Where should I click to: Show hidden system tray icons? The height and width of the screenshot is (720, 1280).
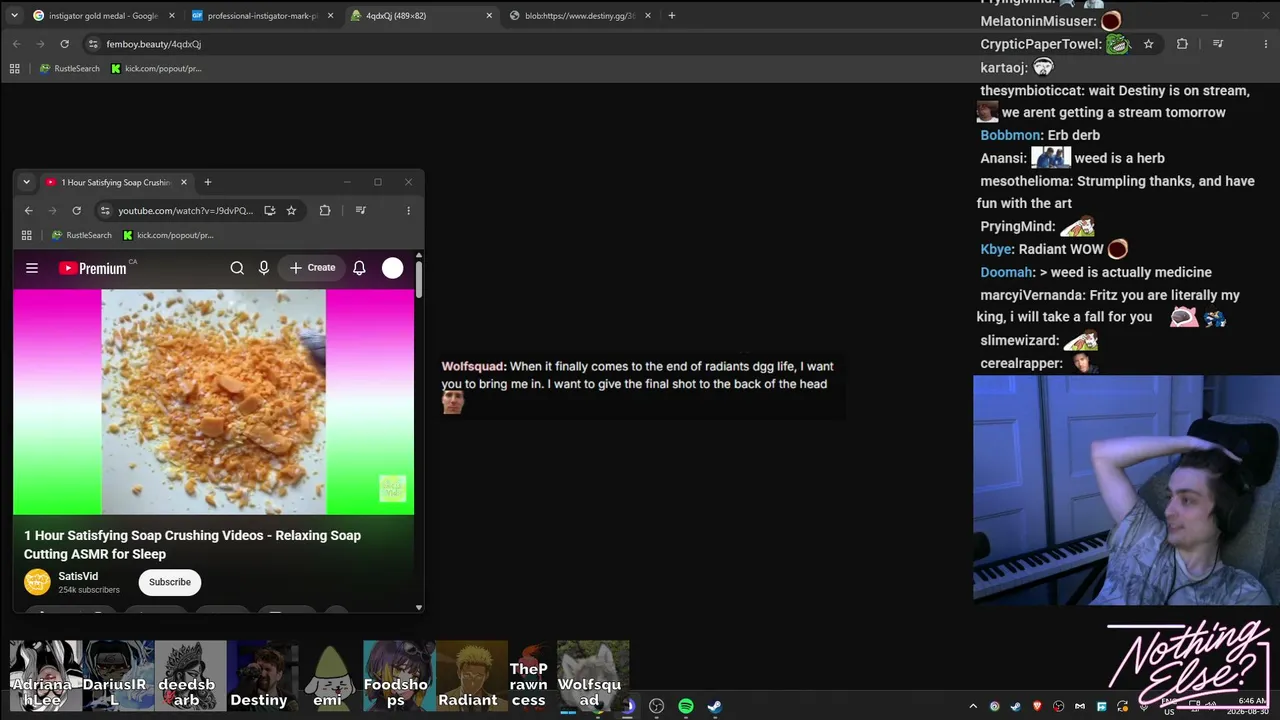tap(973, 706)
